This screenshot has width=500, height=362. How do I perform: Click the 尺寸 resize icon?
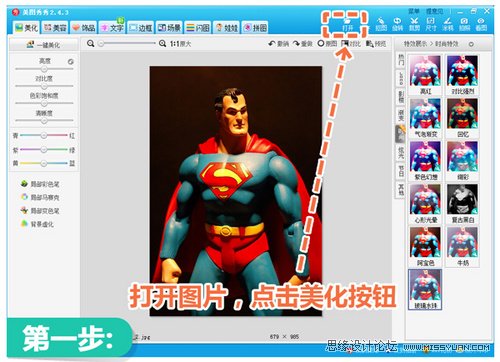pos(431,24)
